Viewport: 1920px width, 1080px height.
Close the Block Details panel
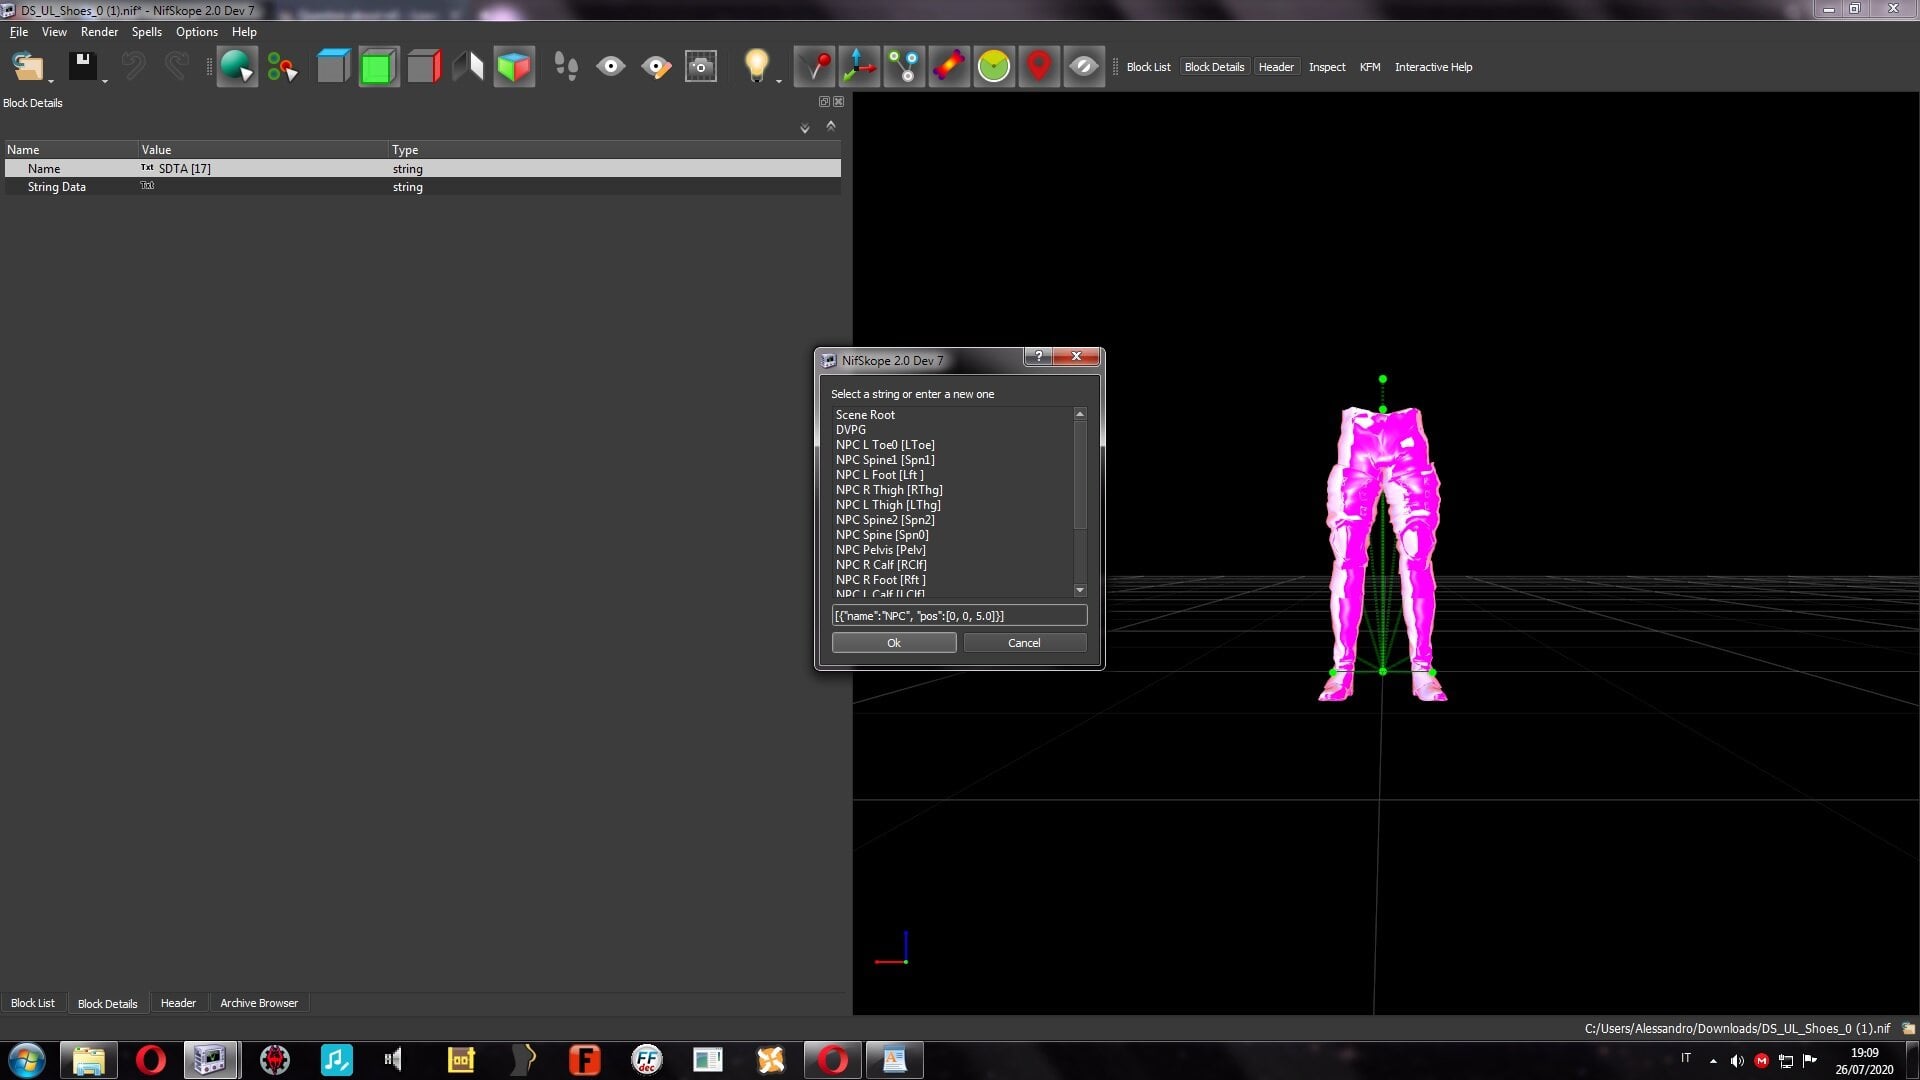(838, 102)
